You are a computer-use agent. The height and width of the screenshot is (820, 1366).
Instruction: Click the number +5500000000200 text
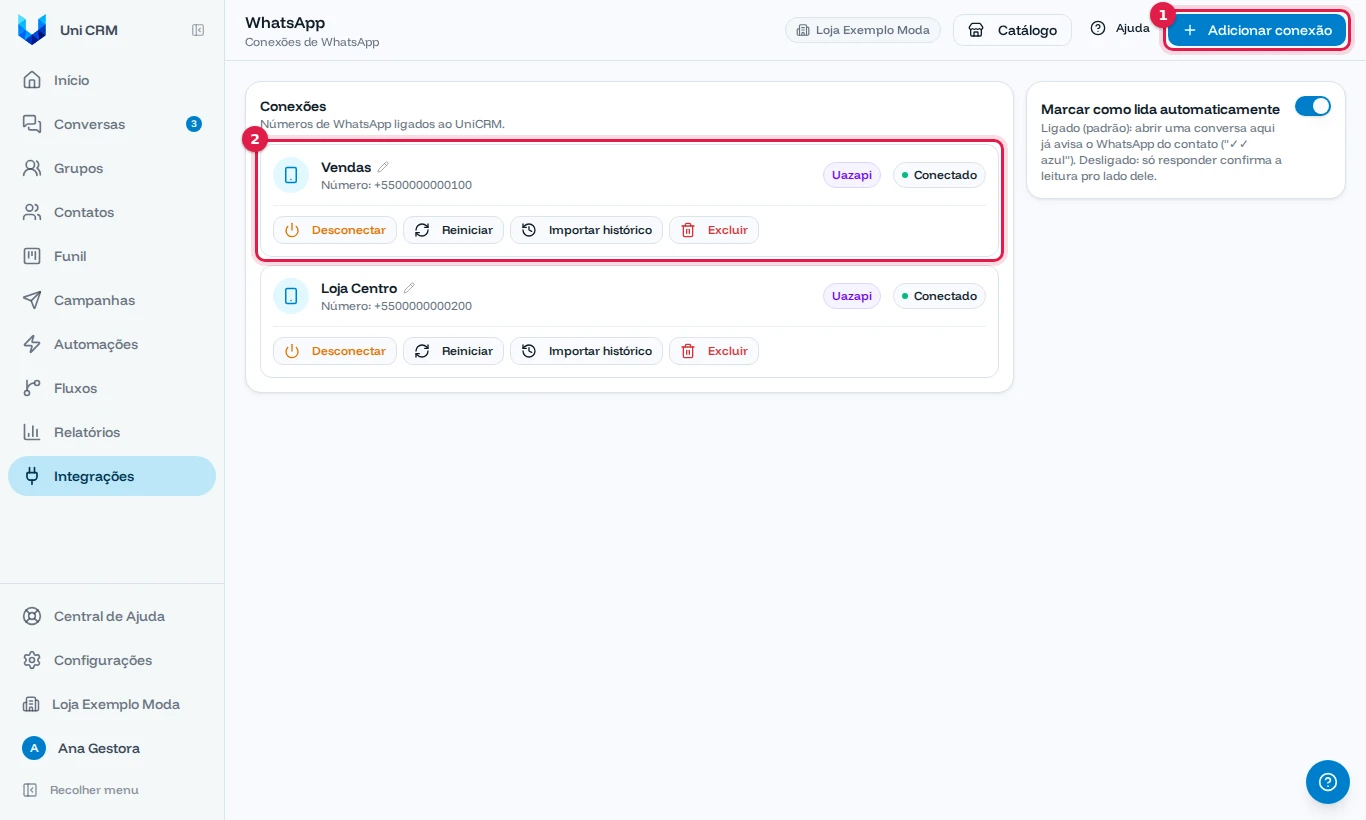(423, 306)
